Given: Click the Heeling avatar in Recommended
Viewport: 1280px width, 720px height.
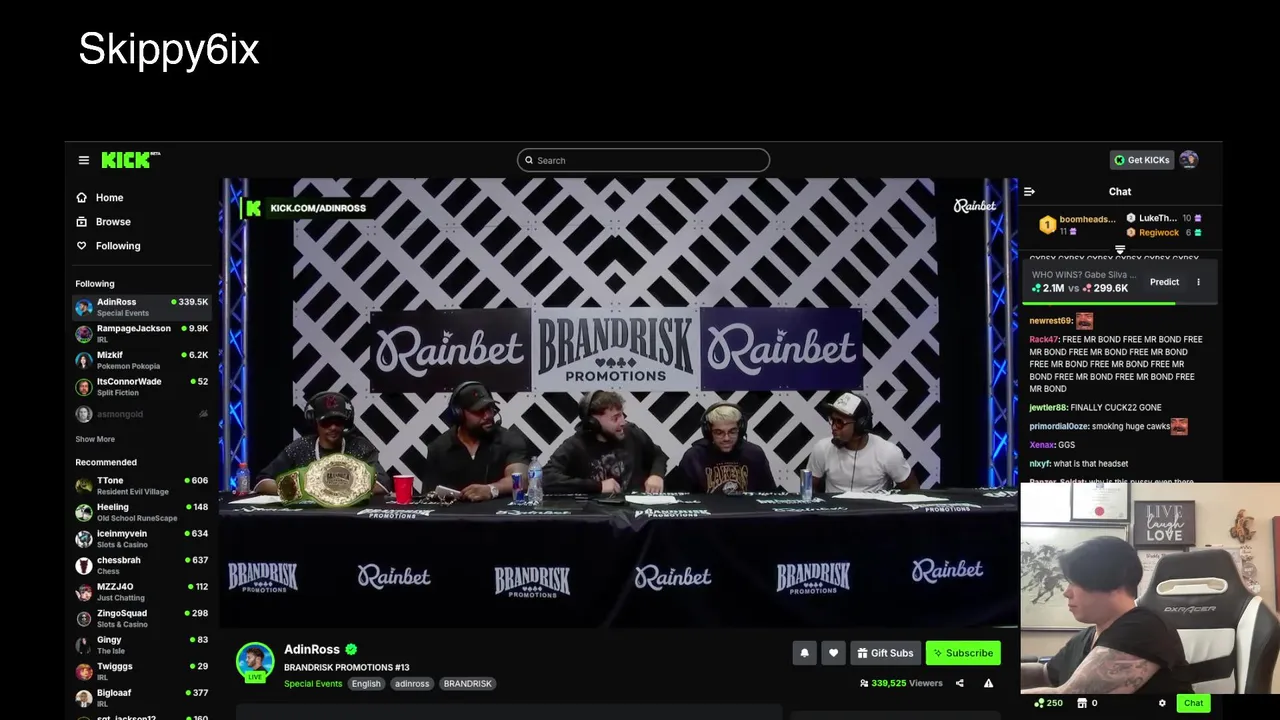Looking at the screenshot, I should pyautogui.click(x=84, y=513).
